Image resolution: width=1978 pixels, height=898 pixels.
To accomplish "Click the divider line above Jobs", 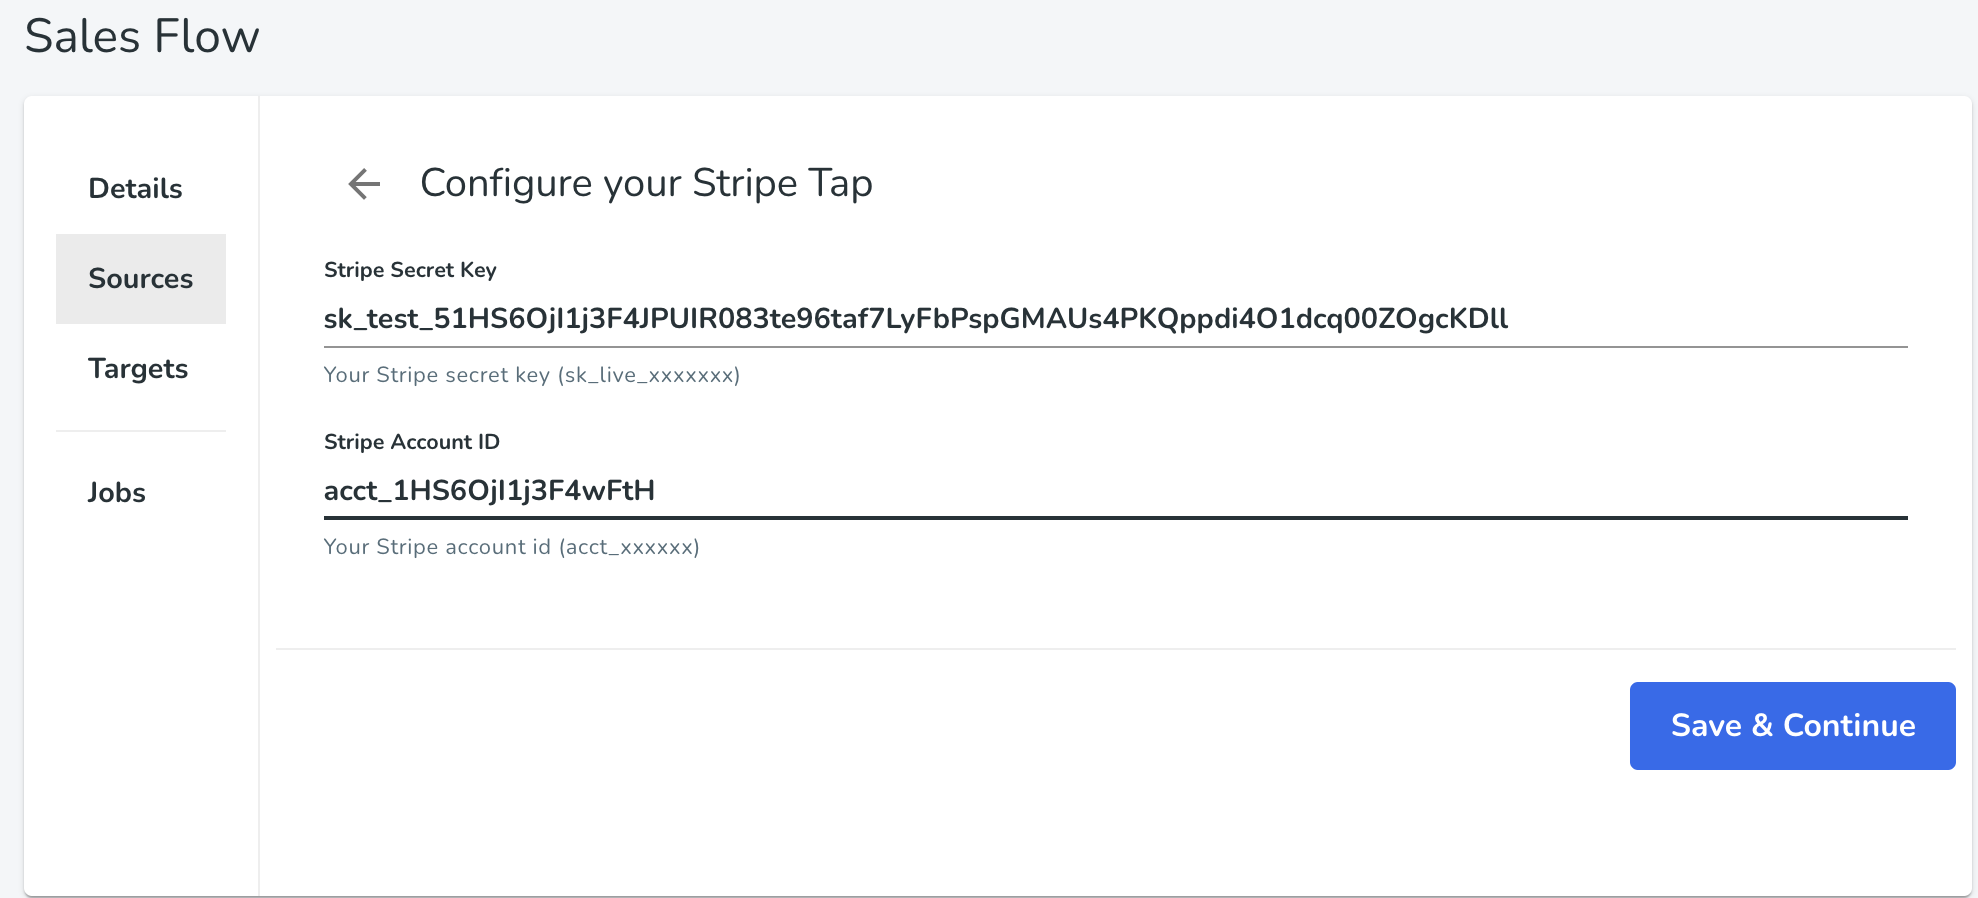I will point(141,431).
